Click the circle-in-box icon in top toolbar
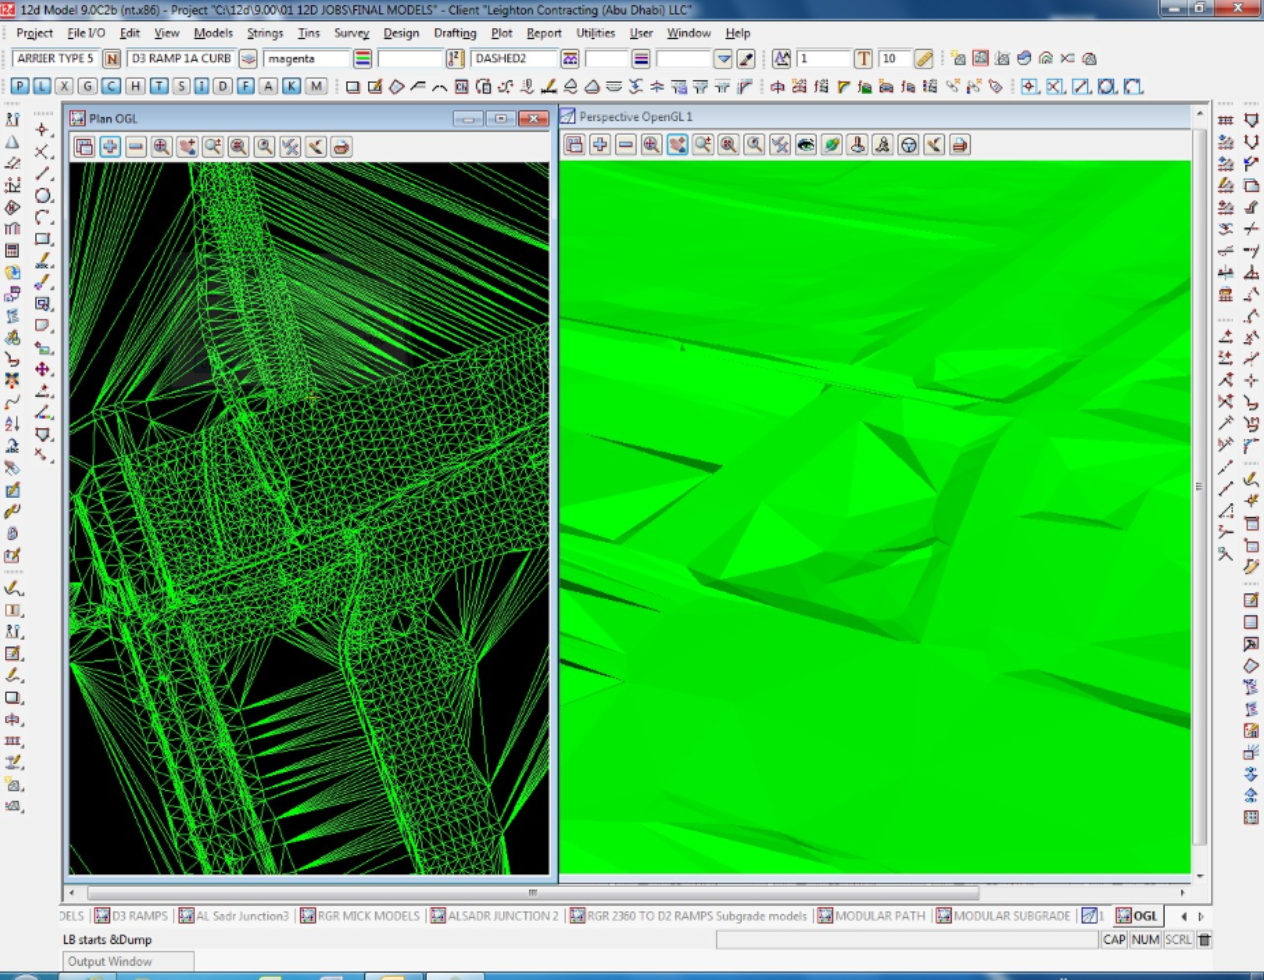The width and height of the screenshot is (1264, 980). (1107, 87)
